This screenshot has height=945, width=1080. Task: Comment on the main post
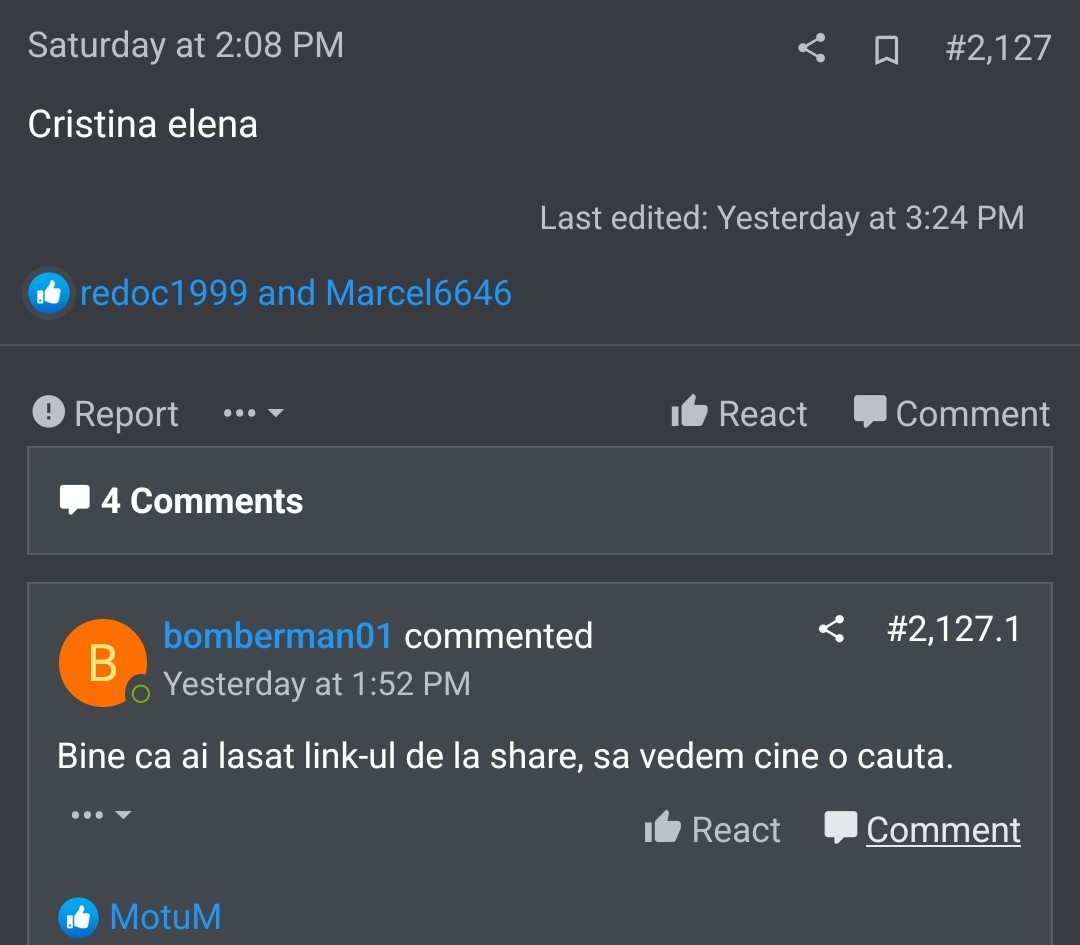(x=952, y=413)
